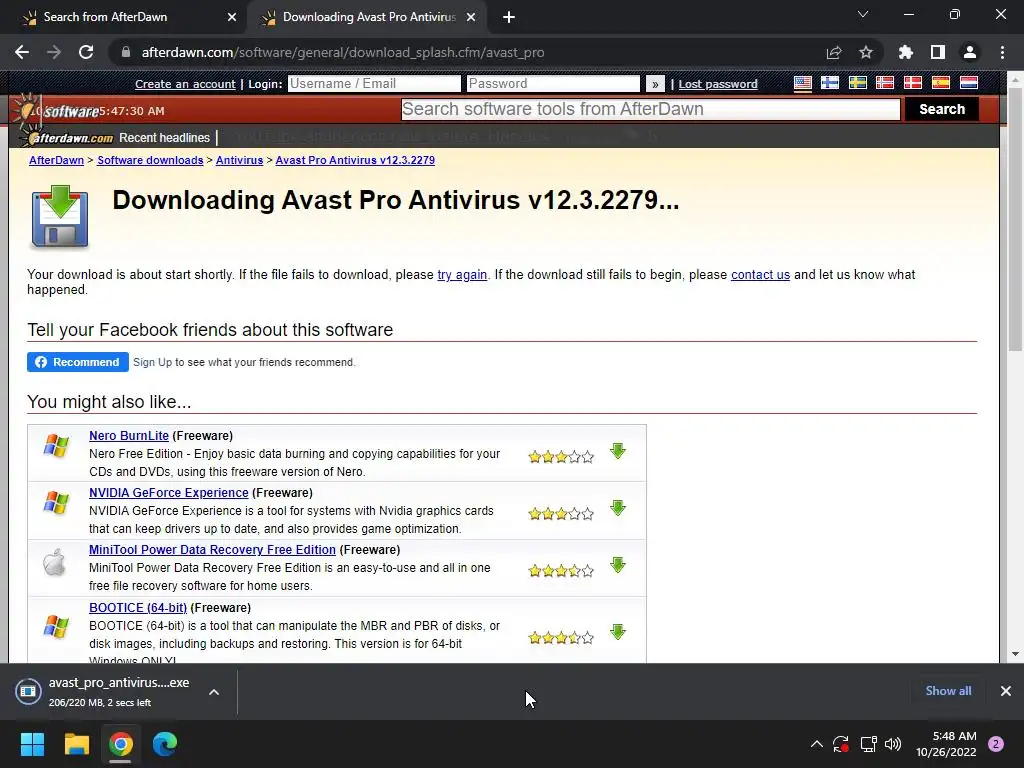Image resolution: width=1024 pixels, height=768 pixels.
Task: Select the US flag language
Action: (803, 83)
